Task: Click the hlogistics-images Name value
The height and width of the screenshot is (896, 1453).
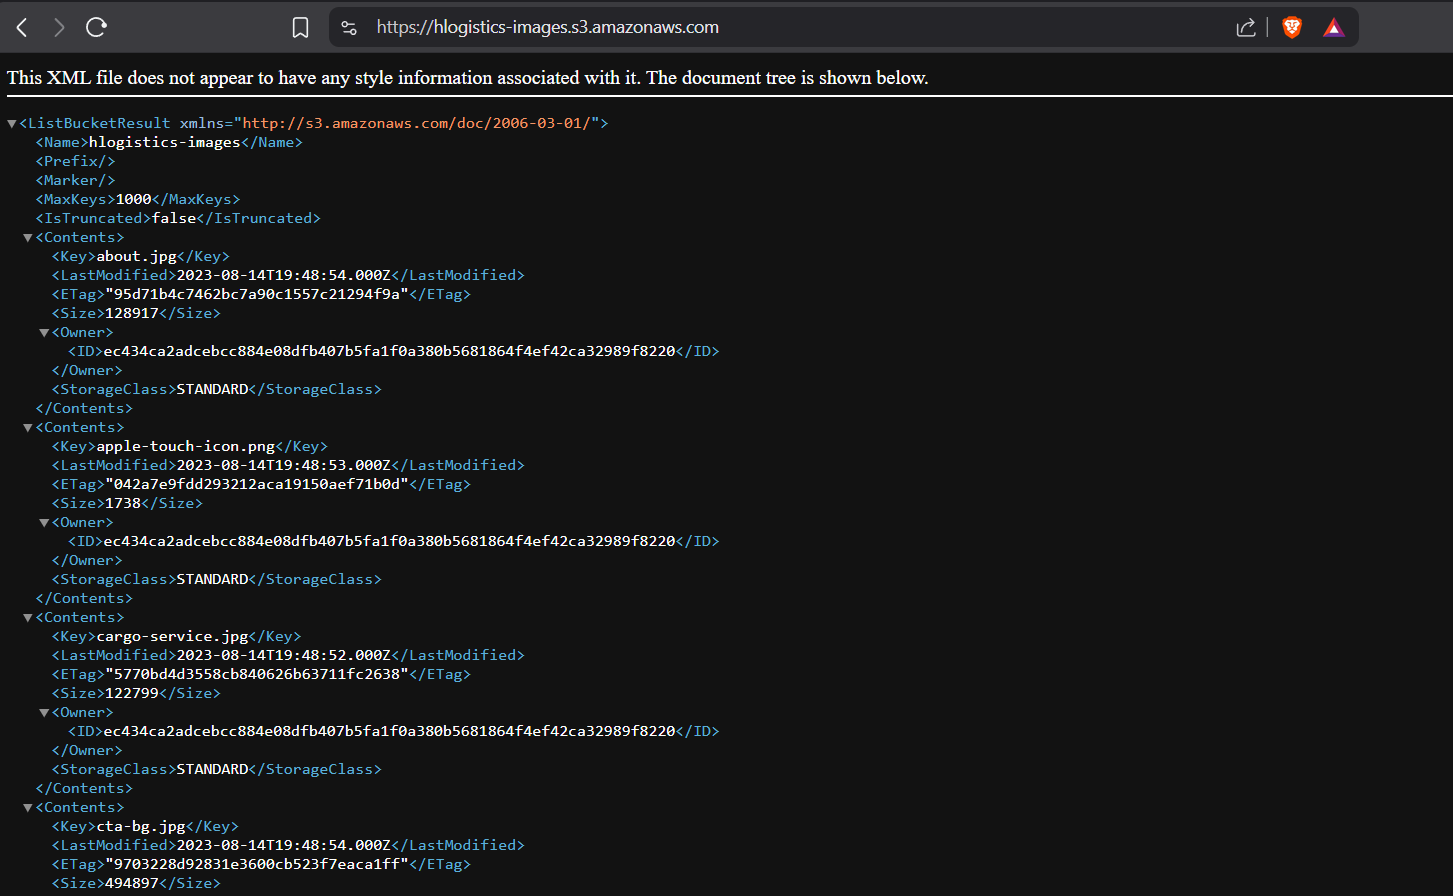Action: [x=164, y=142]
